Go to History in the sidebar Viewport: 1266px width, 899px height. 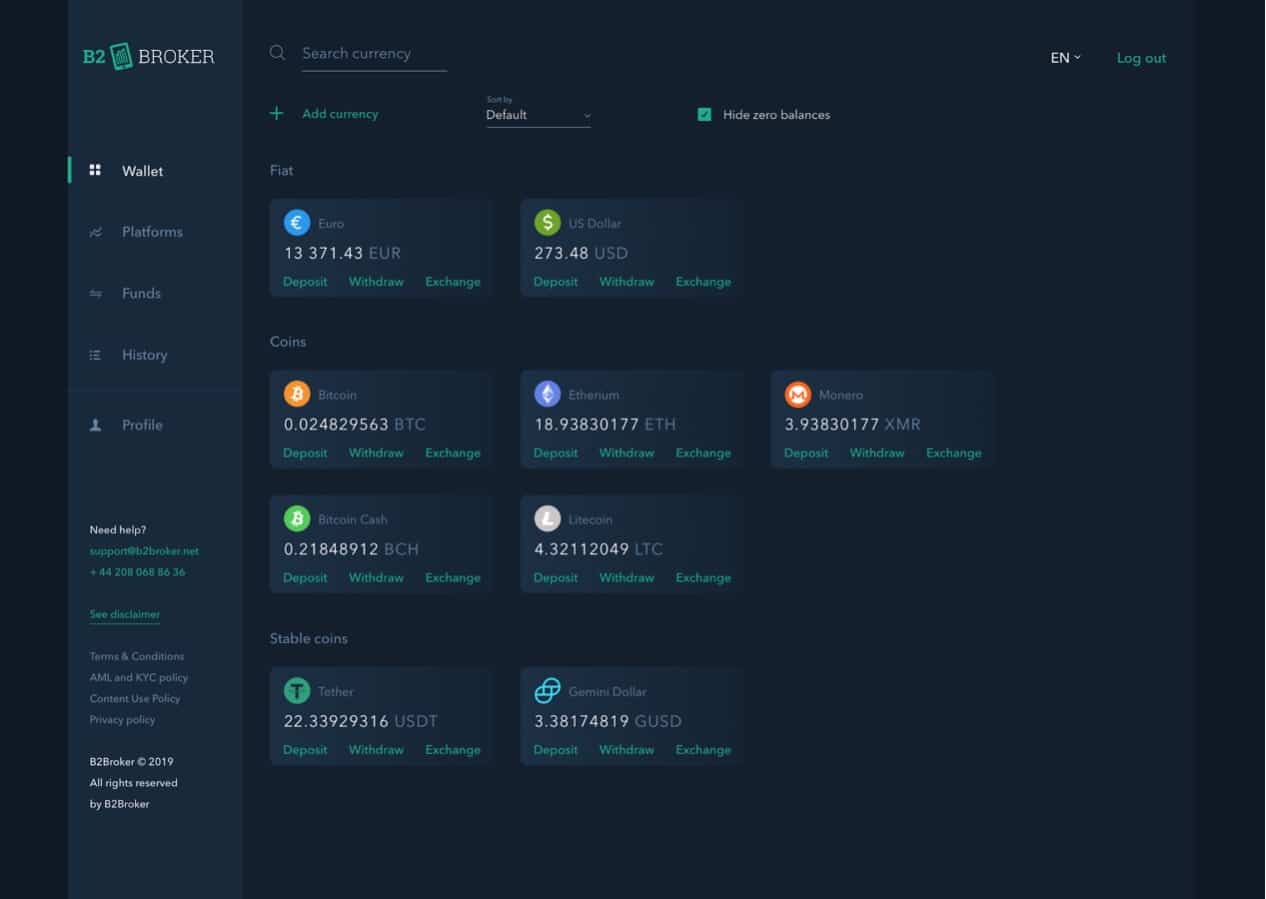[144, 355]
